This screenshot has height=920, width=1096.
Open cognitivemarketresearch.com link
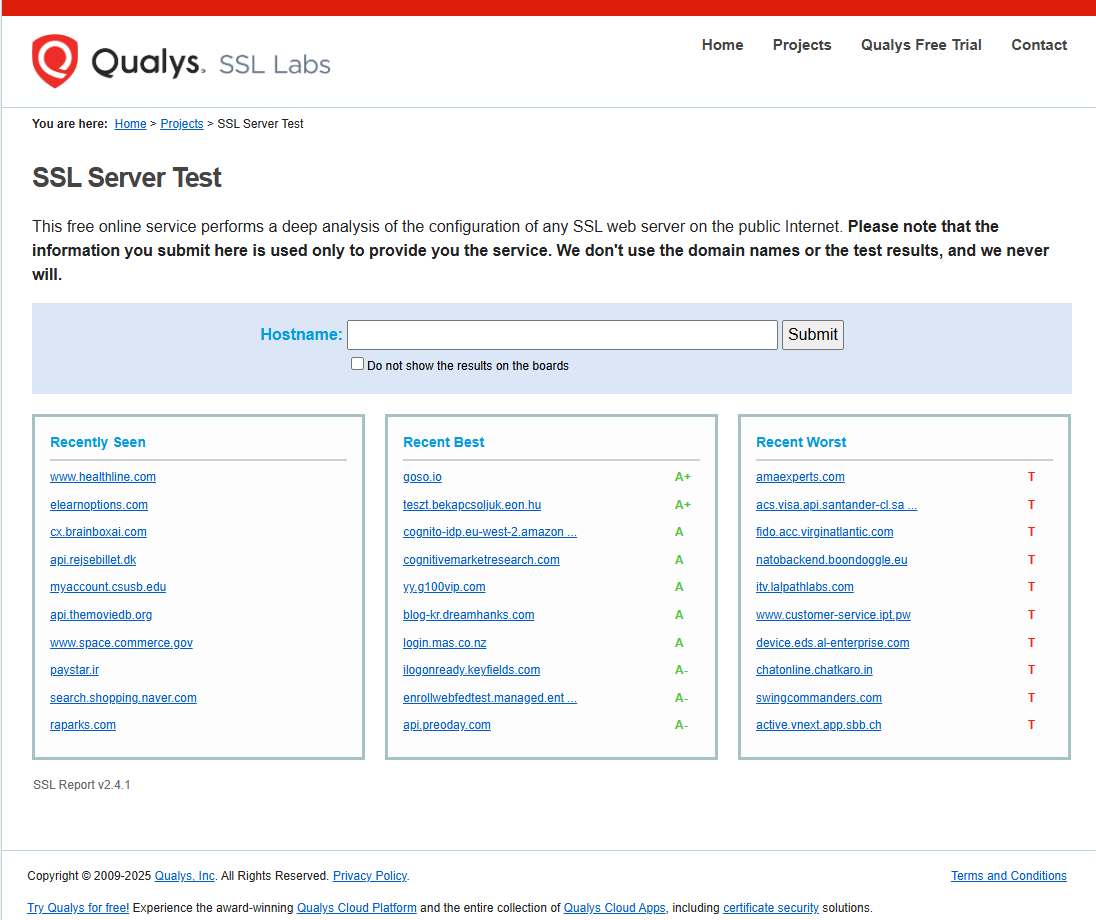tap(481, 560)
